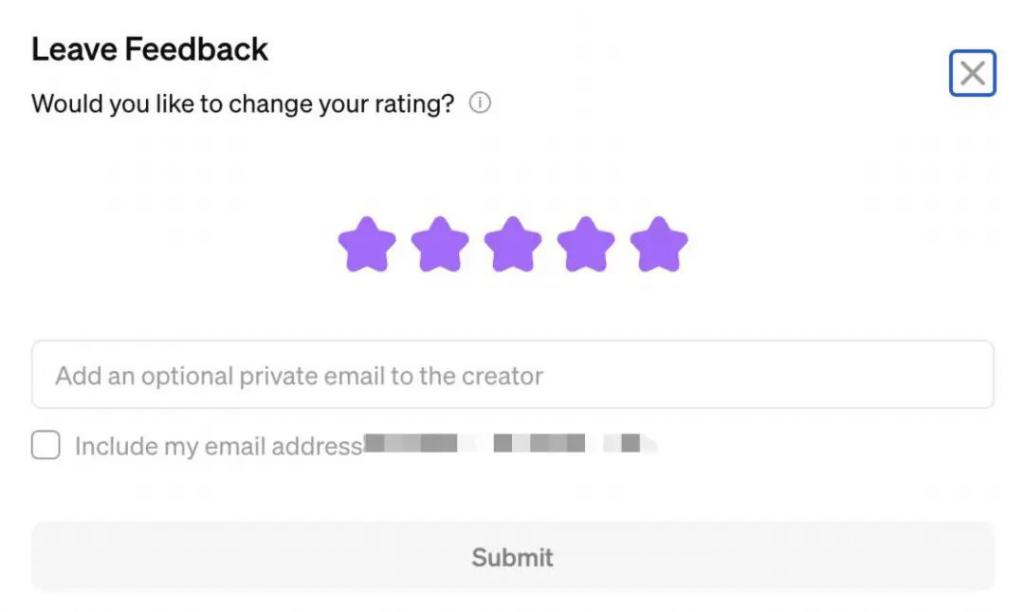Lower rating to the lowest star

click(x=367, y=244)
